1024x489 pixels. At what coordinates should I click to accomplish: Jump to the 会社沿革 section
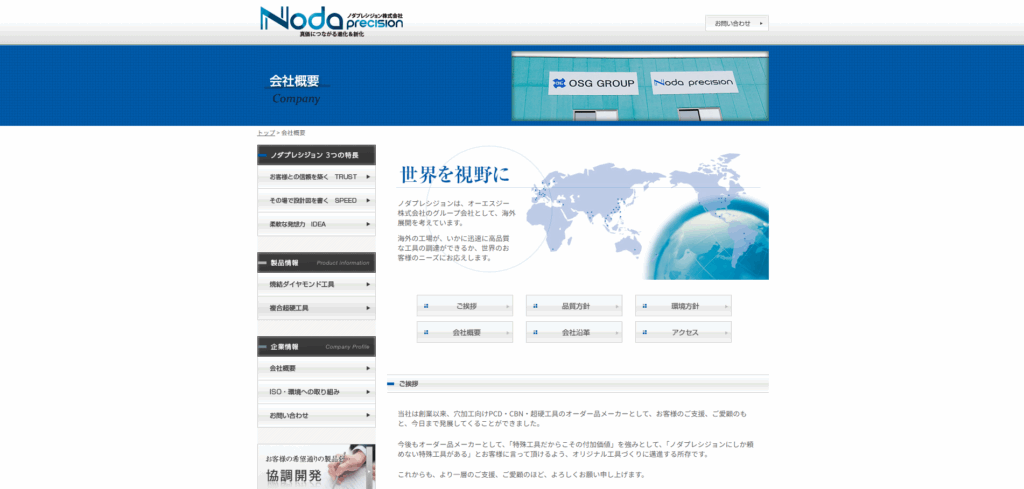[x=574, y=332]
